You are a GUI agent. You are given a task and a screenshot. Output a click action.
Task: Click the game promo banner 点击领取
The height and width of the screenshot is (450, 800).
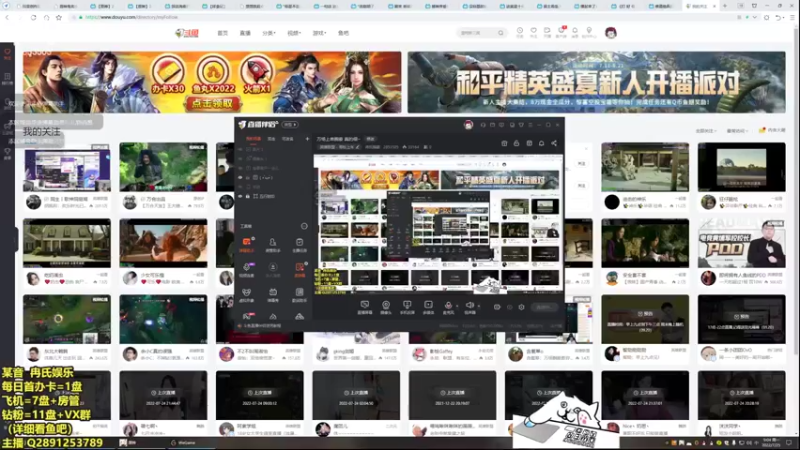point(212,104)
